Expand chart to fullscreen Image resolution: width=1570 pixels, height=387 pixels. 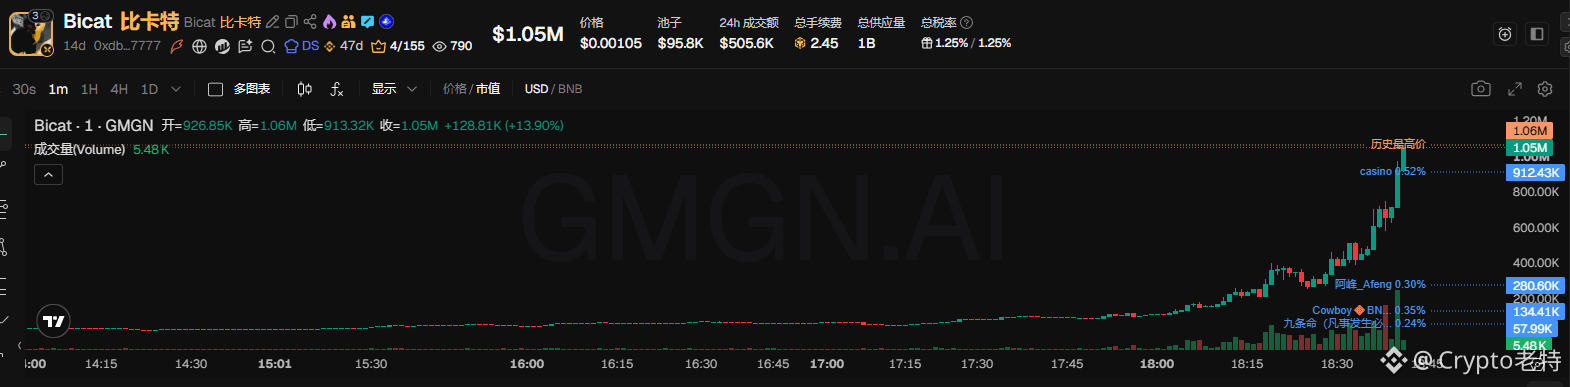[1515, 89]
